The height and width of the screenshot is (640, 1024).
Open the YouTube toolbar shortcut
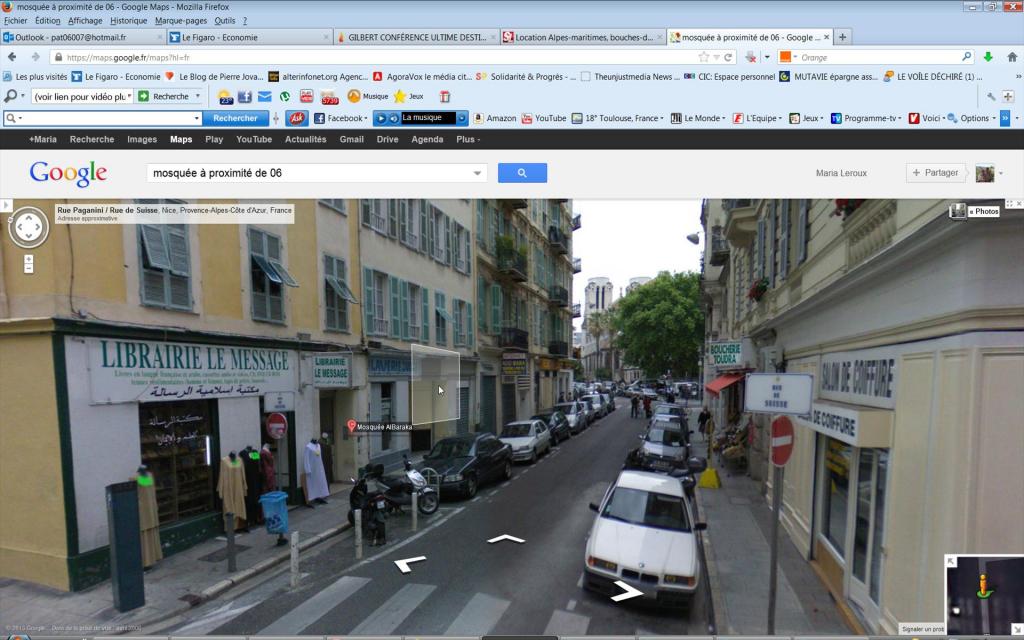[544, 118]
